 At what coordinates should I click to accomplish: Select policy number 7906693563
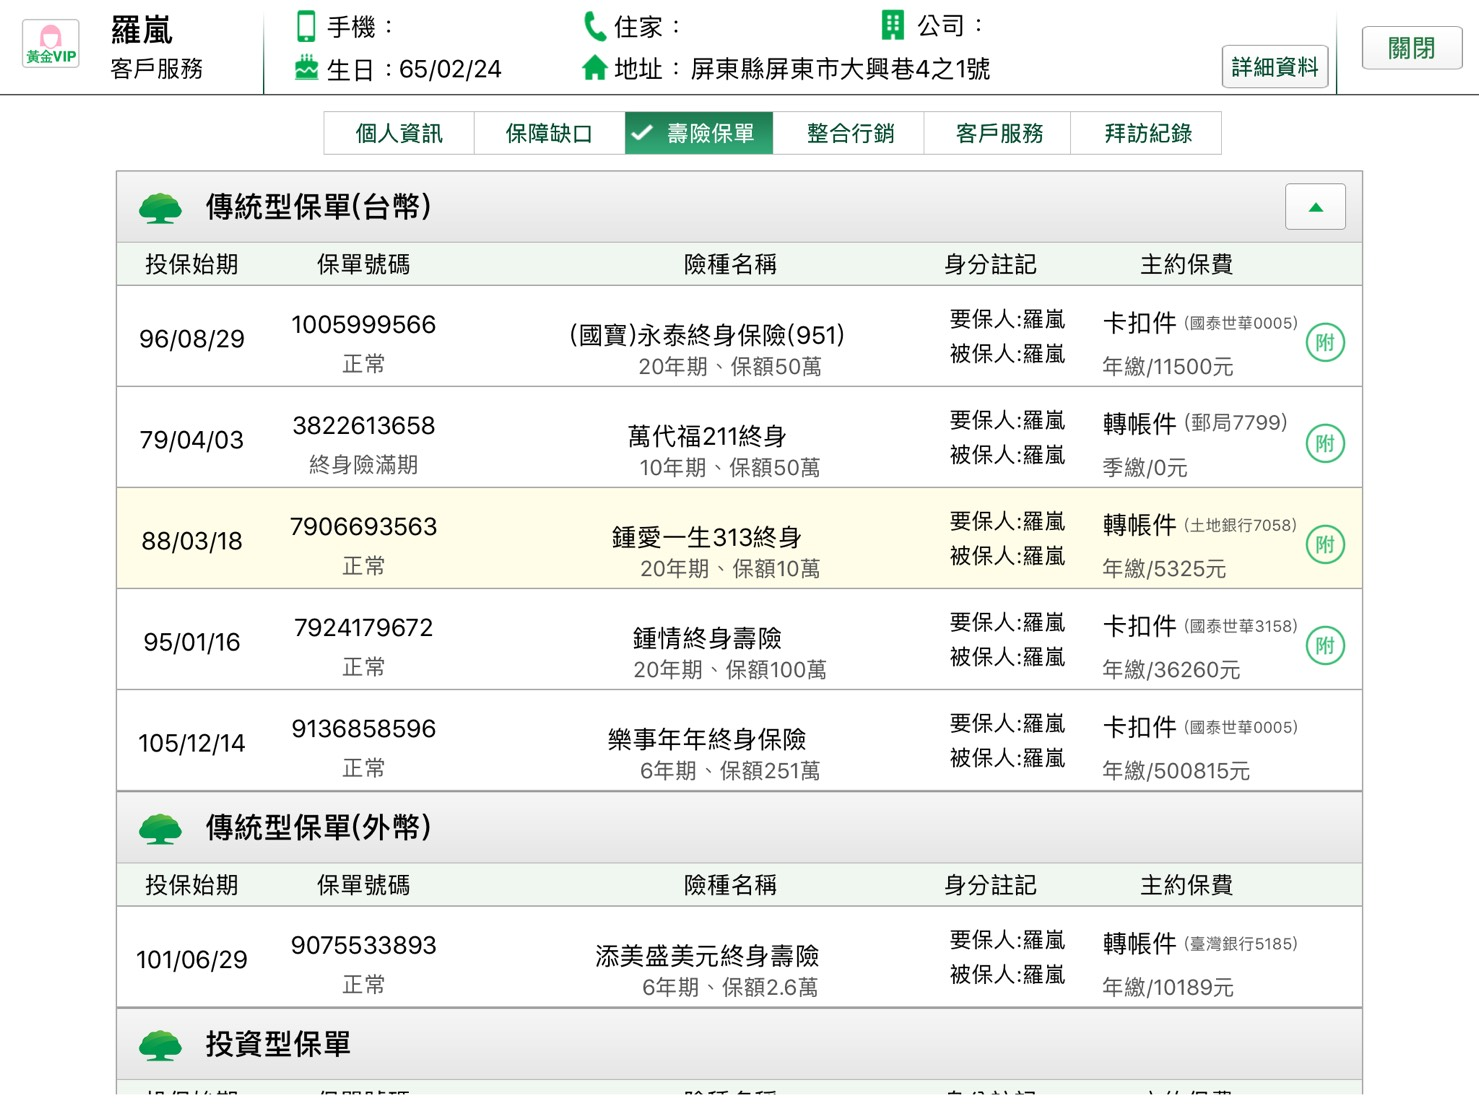pos(364,527)
